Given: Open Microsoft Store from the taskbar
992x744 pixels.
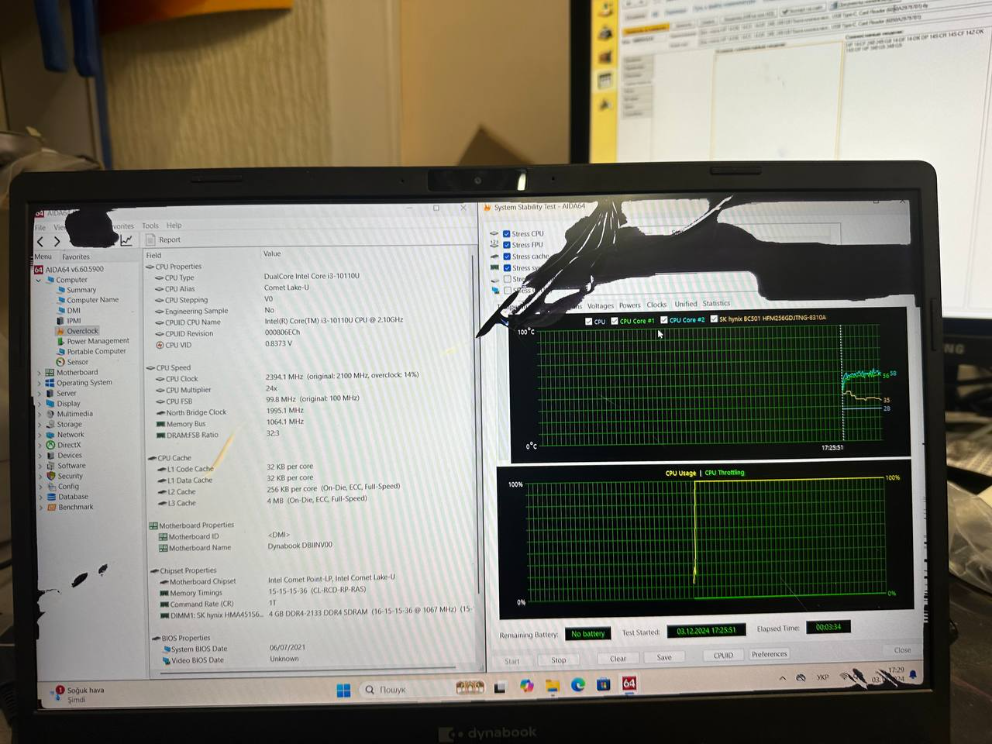Looking at the screenshot, I should pos(604,683).
